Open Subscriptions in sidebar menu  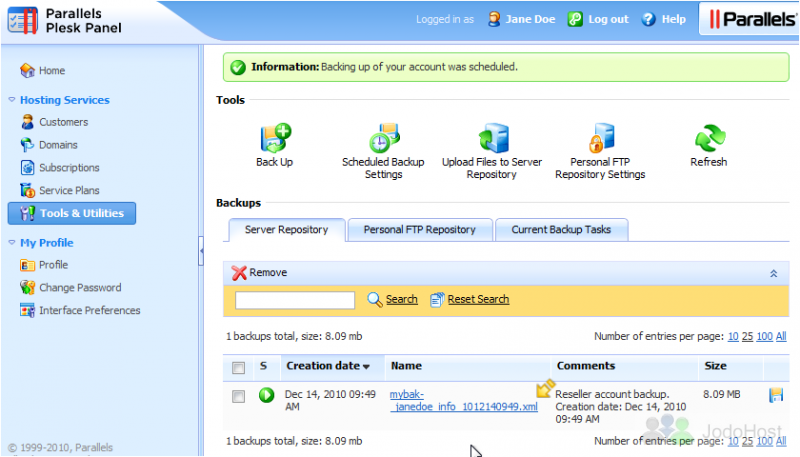click(x=69, y=167)
